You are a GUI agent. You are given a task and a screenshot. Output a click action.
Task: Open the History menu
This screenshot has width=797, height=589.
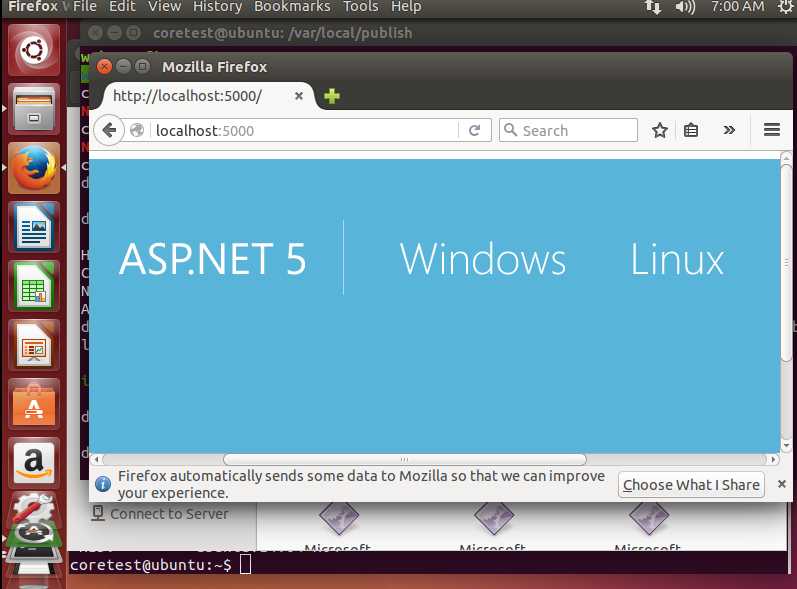[x=217, y=7]
